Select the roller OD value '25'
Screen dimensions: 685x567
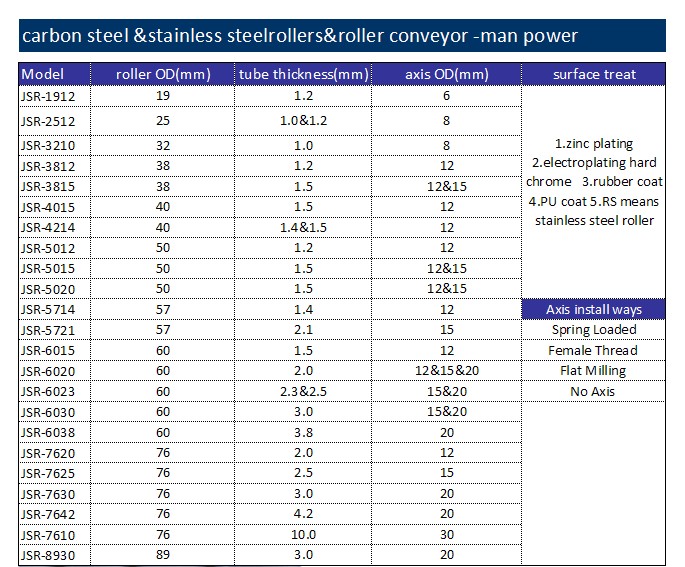point(163,121)
